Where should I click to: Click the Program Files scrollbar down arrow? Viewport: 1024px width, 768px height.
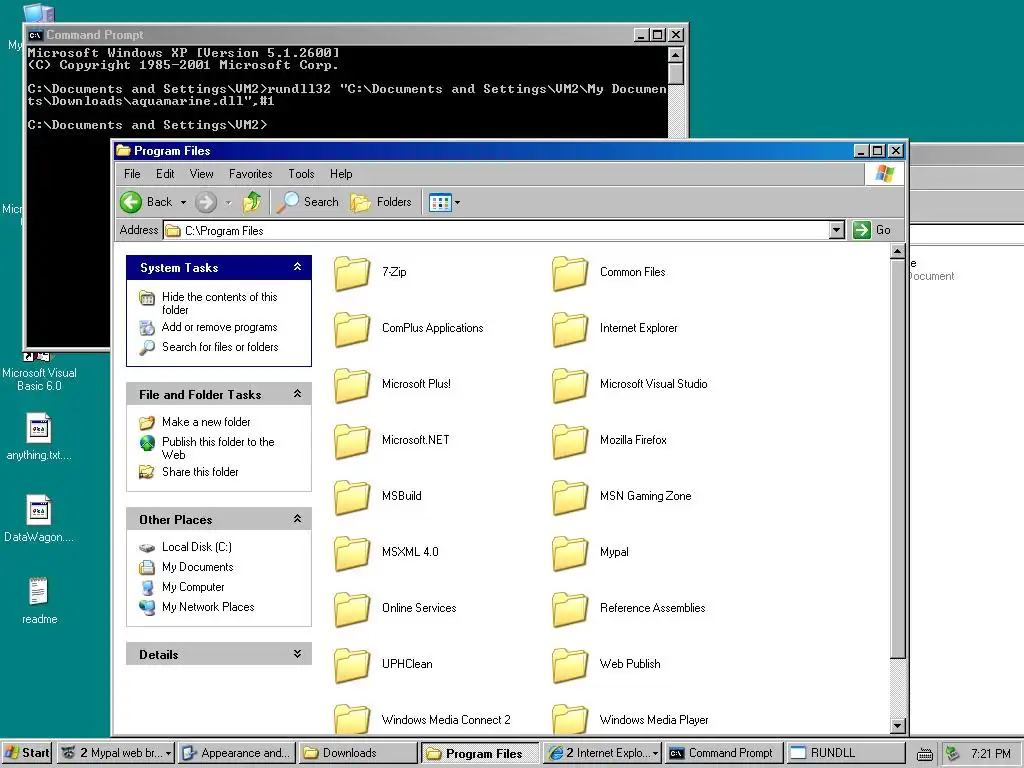pos(897,725)
